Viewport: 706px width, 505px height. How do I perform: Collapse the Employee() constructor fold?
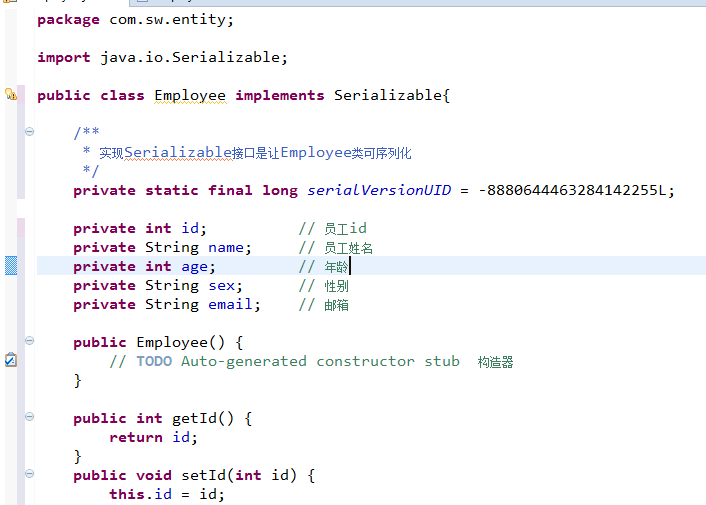tap(29, 340)
